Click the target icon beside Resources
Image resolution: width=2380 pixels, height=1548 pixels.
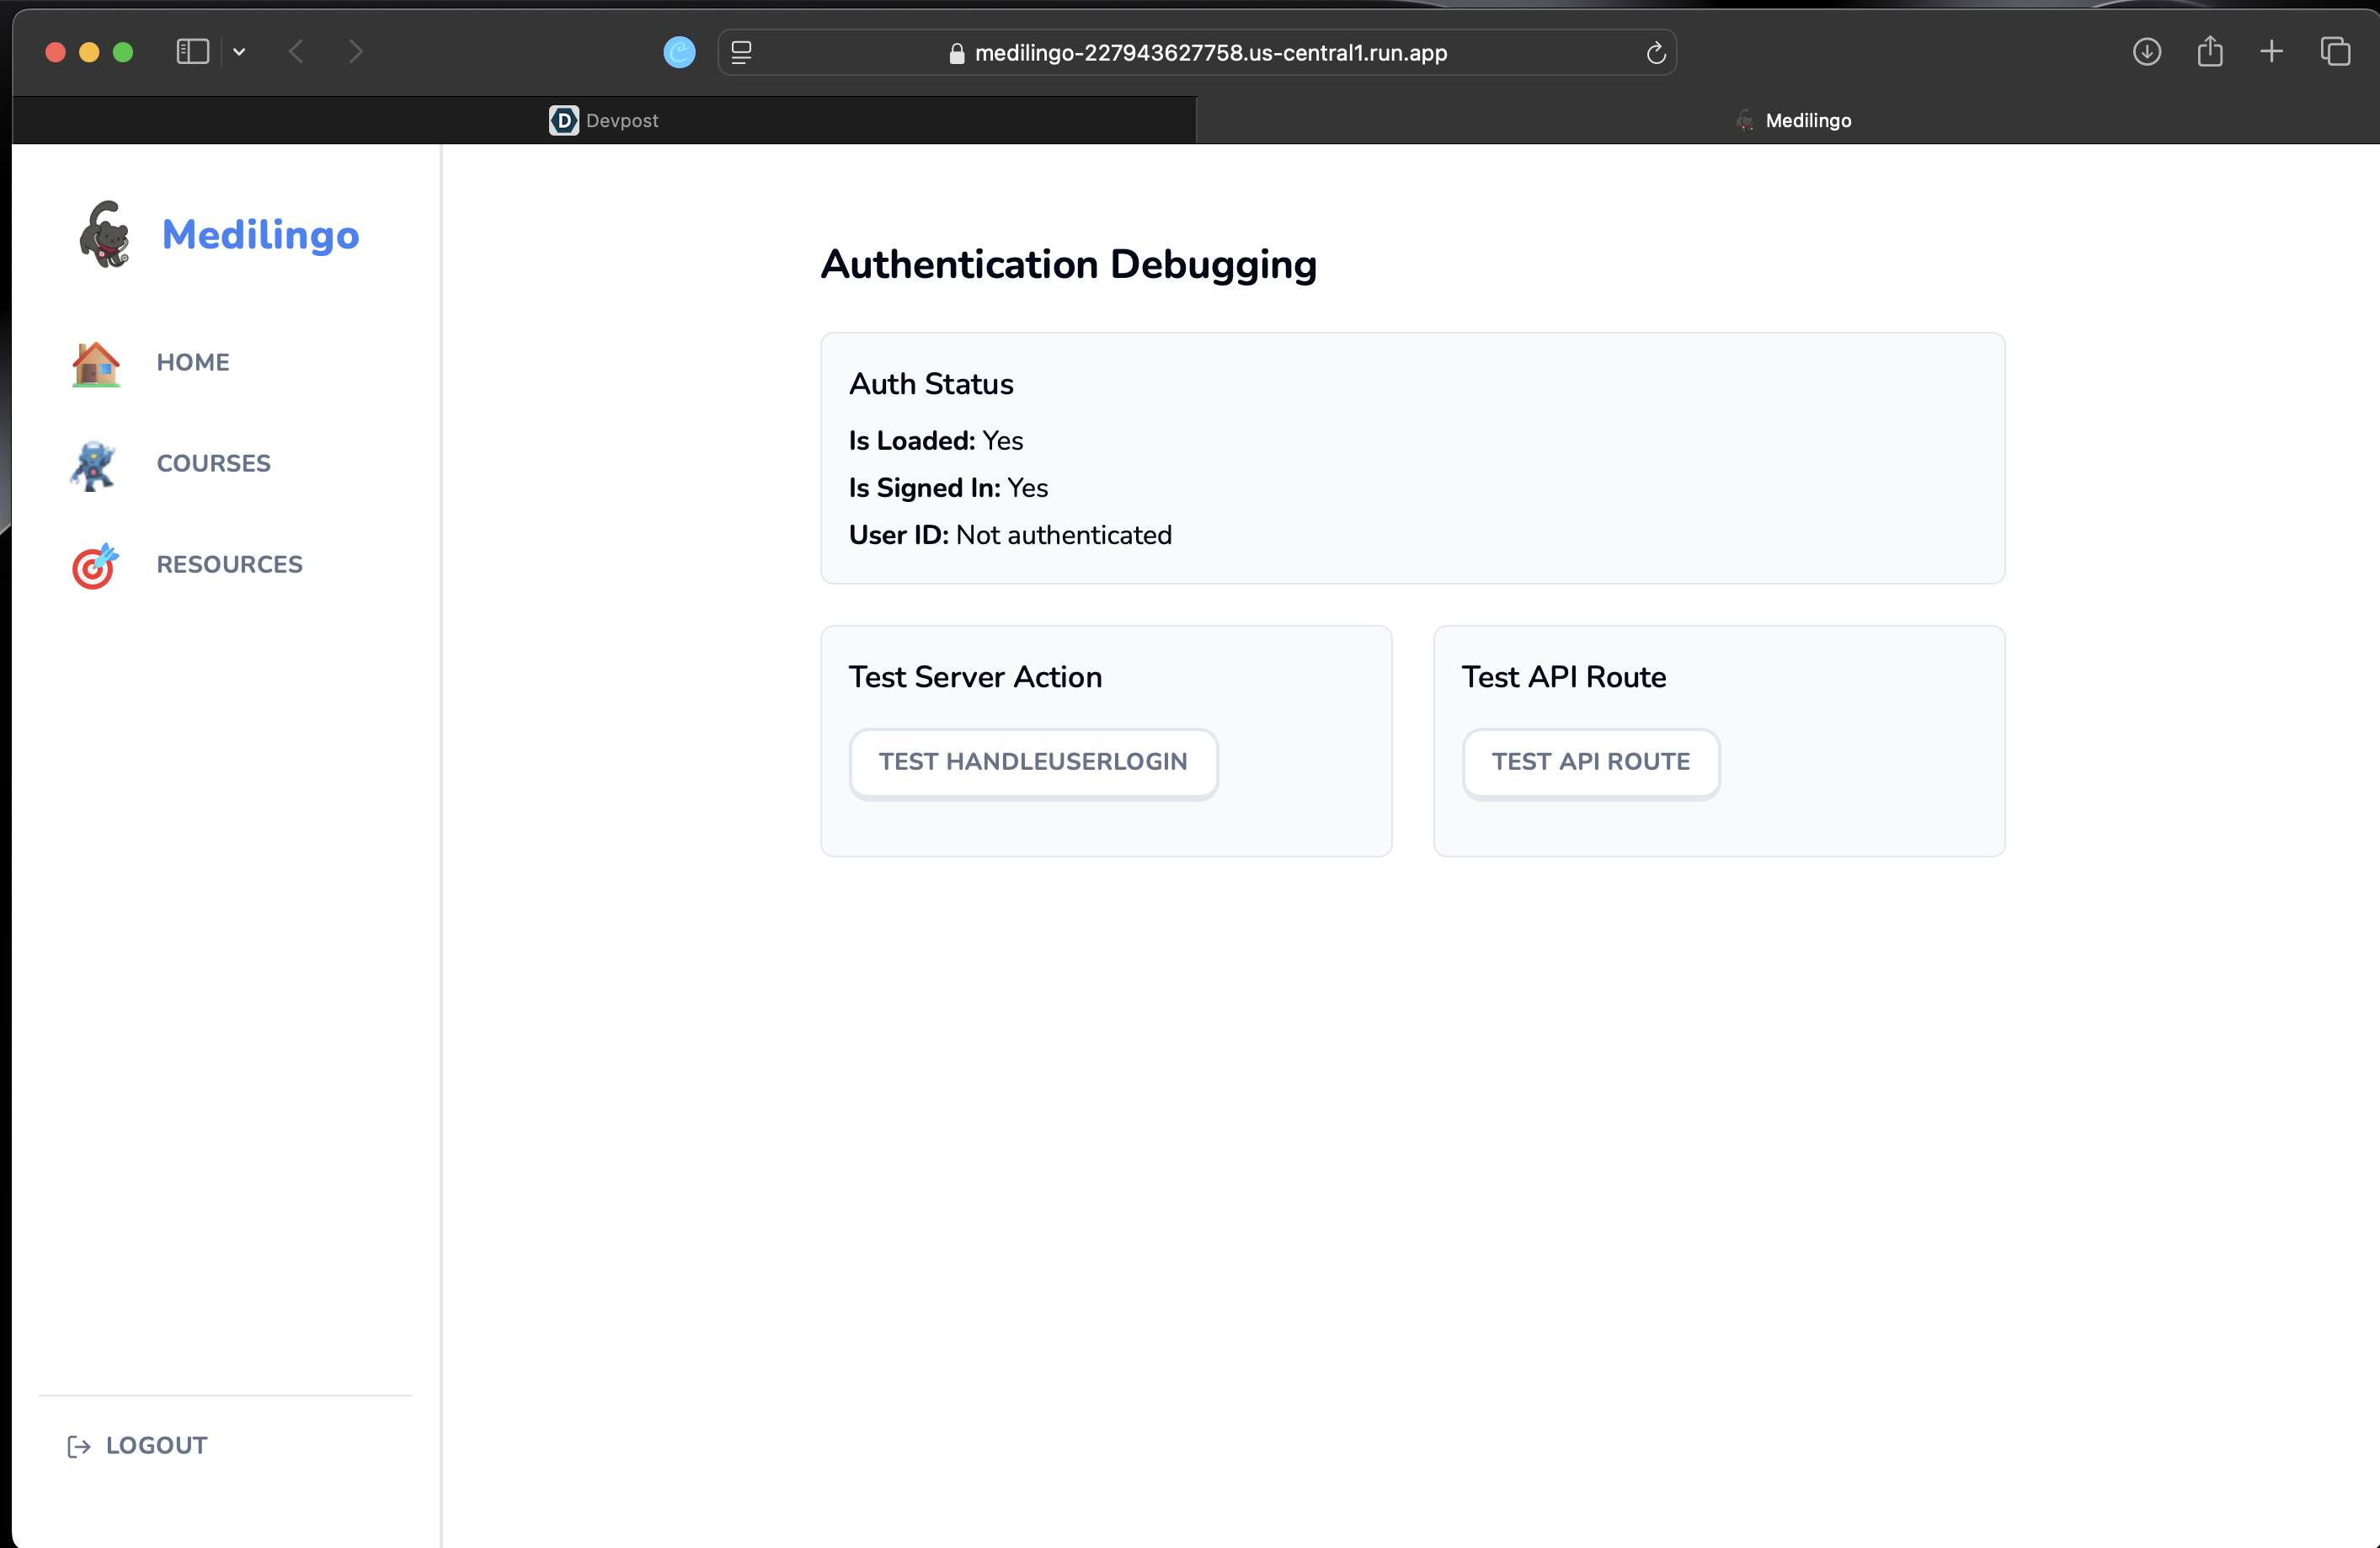coord(95,565)
